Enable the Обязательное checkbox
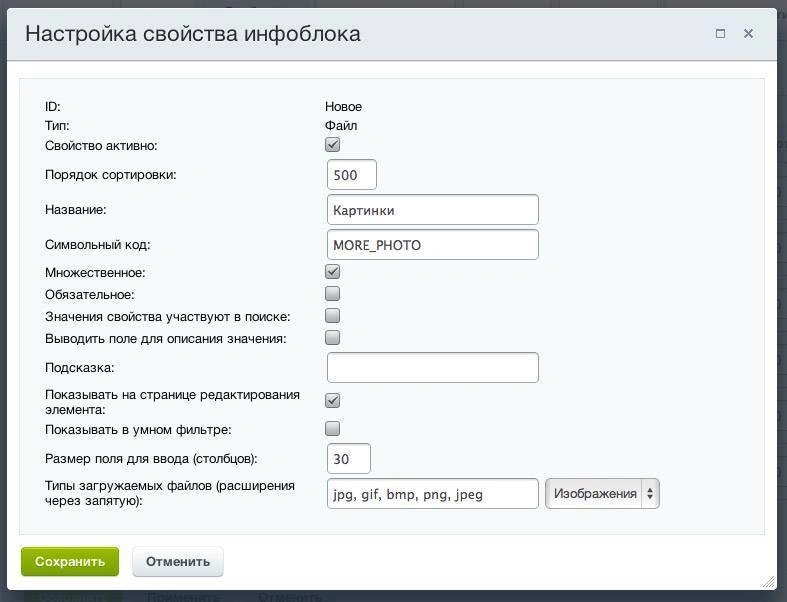This screenshot has height=602, width=787. tap(332, 294)
